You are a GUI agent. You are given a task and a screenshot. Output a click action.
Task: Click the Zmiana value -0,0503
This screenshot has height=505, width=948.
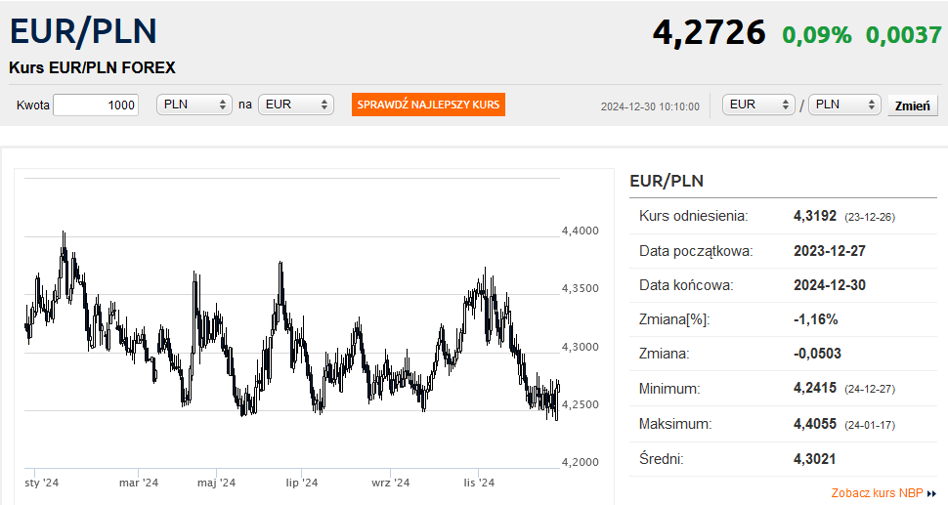tap(817, 354)
